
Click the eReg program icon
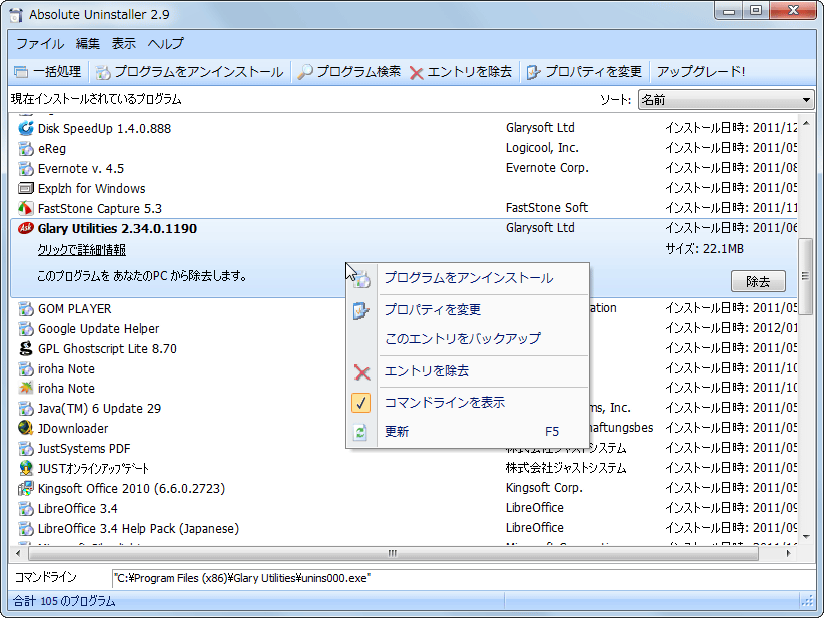point(25,149)
